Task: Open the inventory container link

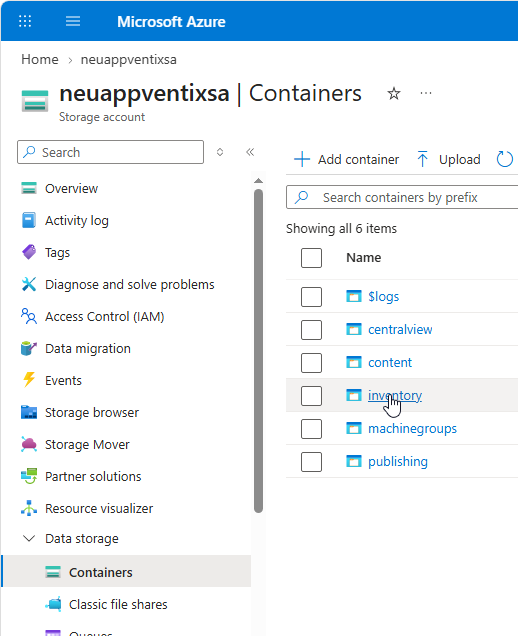Action: click(x=395, y=395)
